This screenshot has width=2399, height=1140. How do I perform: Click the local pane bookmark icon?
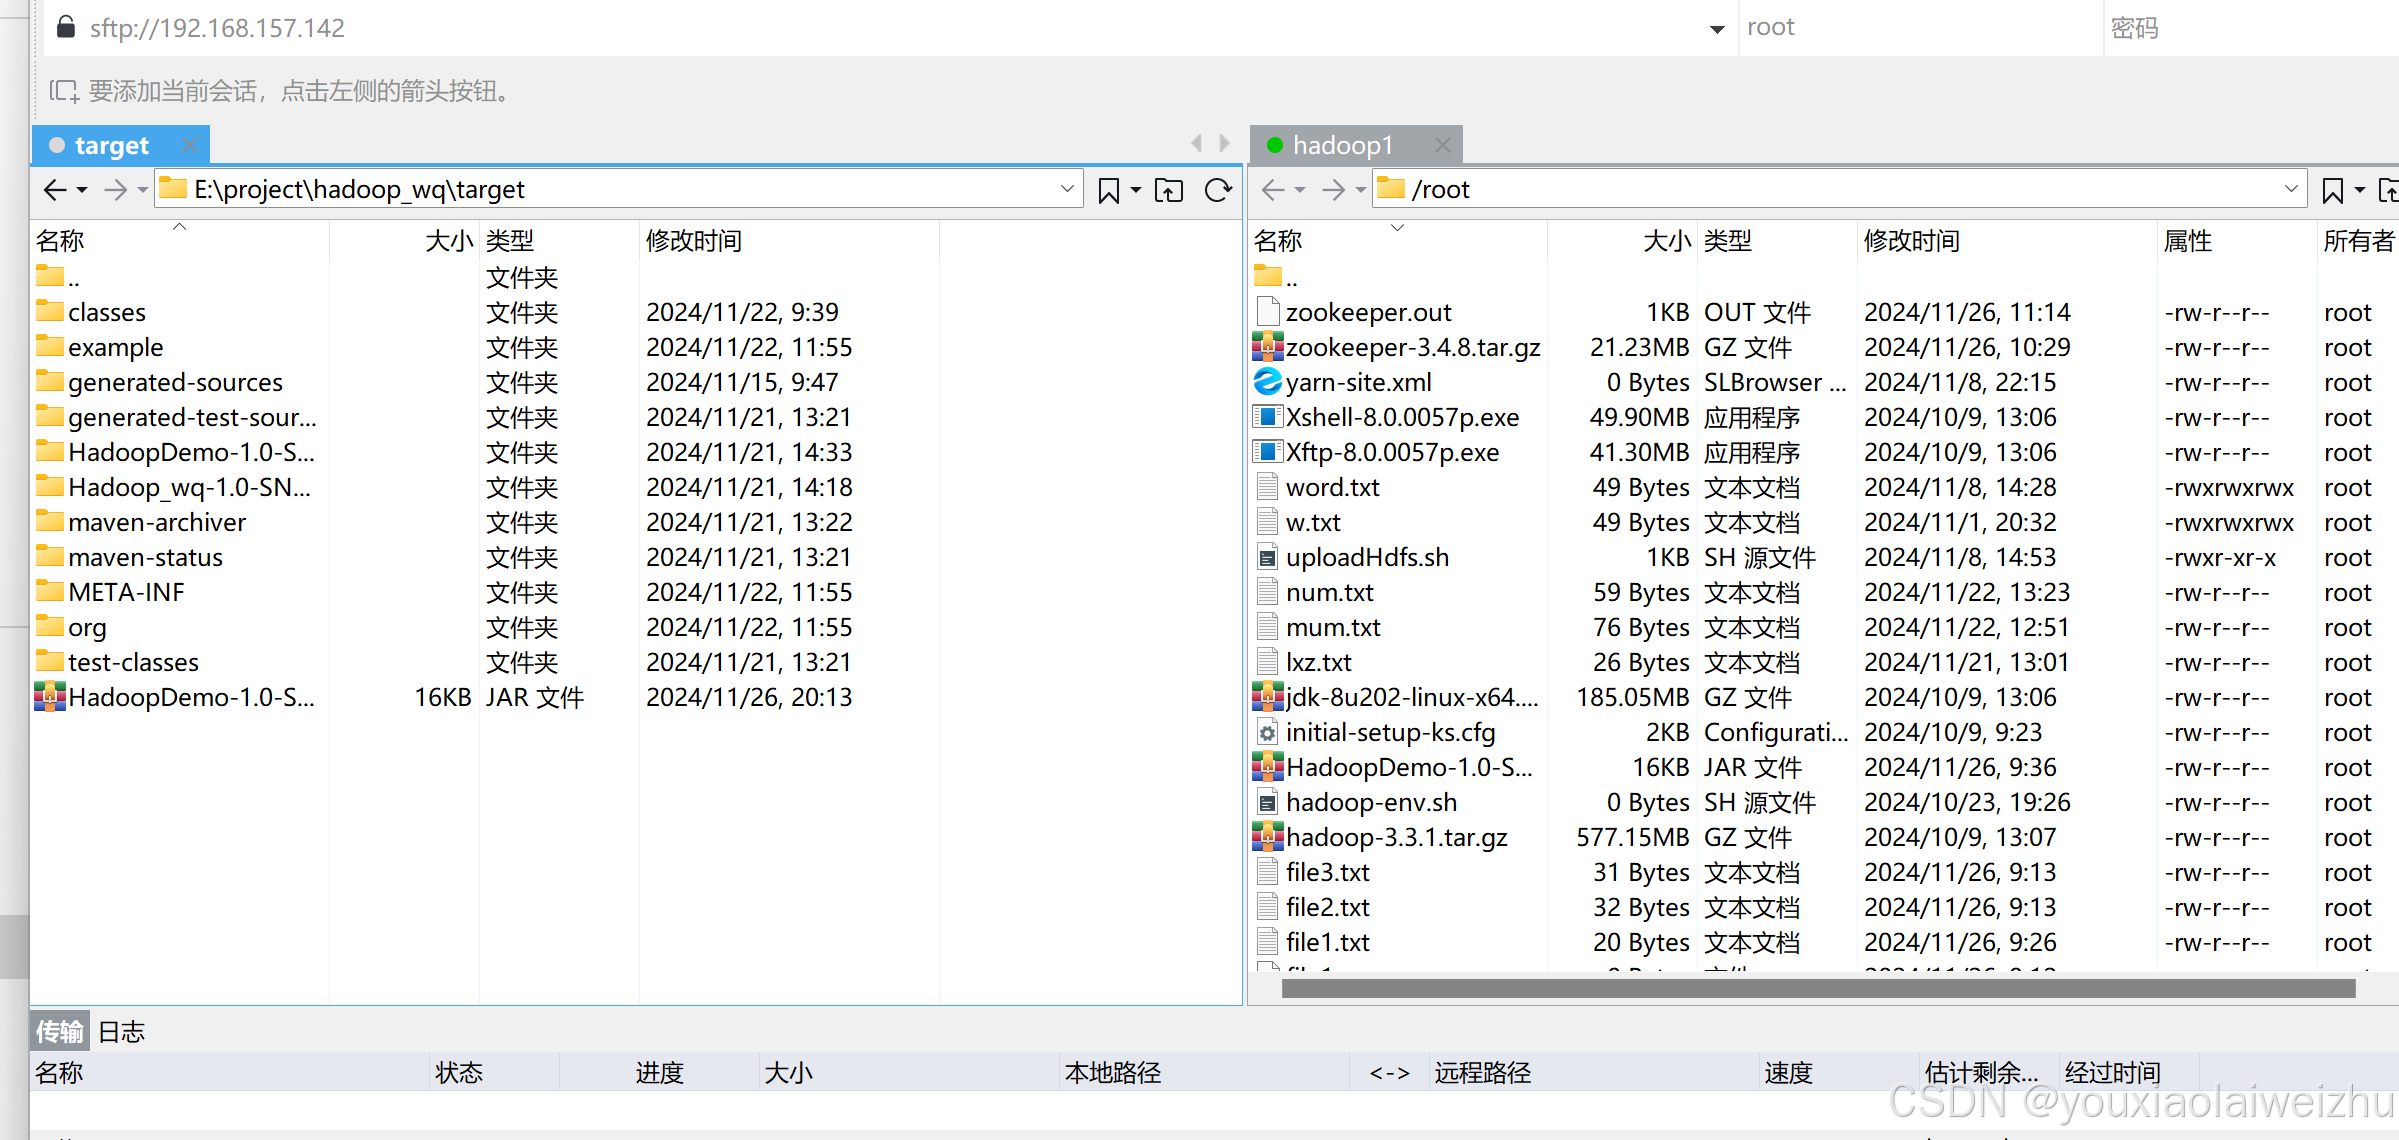pyautogui.click(x=1108, y=190)
